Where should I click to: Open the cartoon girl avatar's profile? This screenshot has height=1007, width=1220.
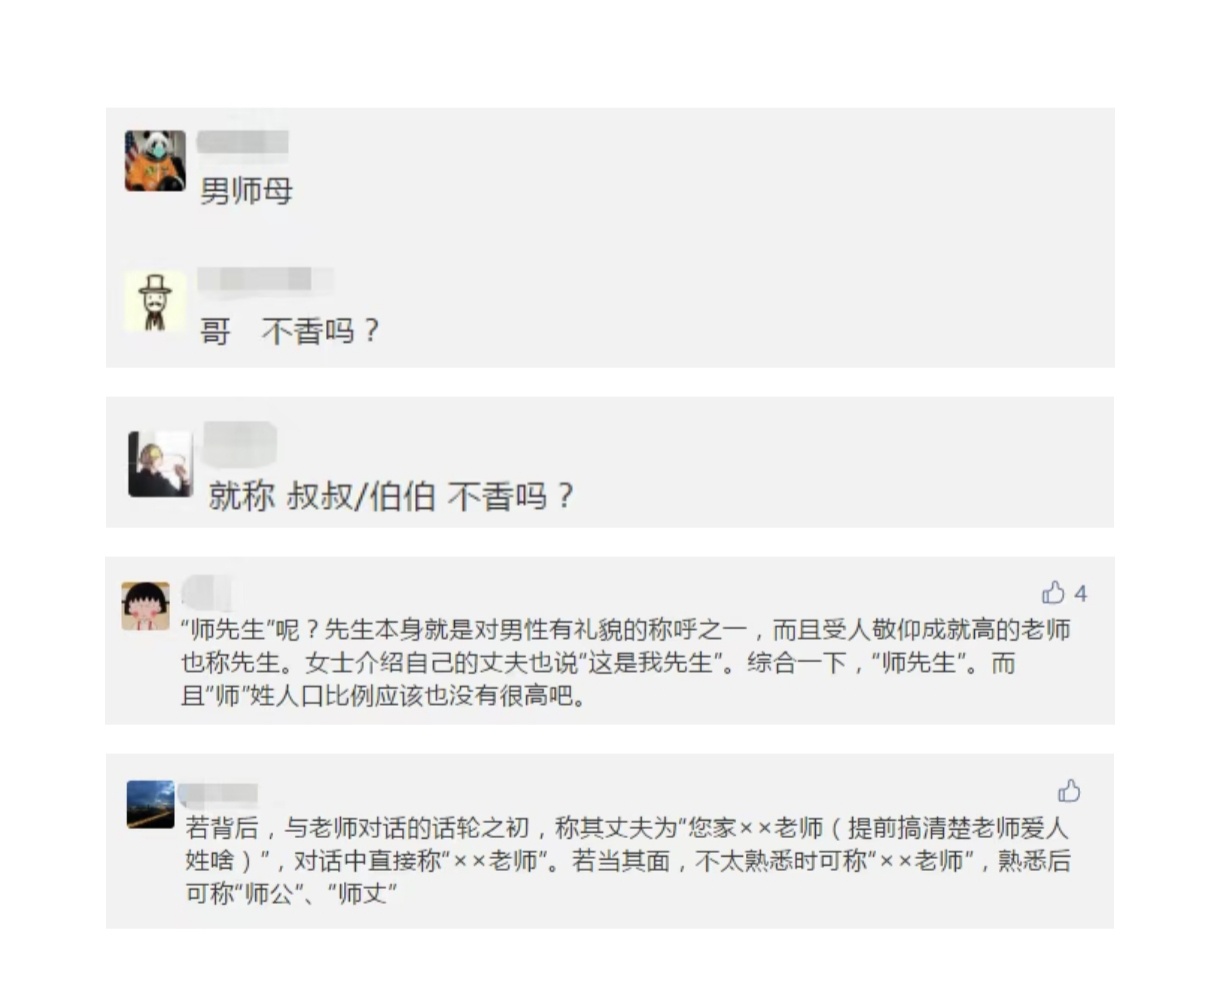[x=146, y=606]
